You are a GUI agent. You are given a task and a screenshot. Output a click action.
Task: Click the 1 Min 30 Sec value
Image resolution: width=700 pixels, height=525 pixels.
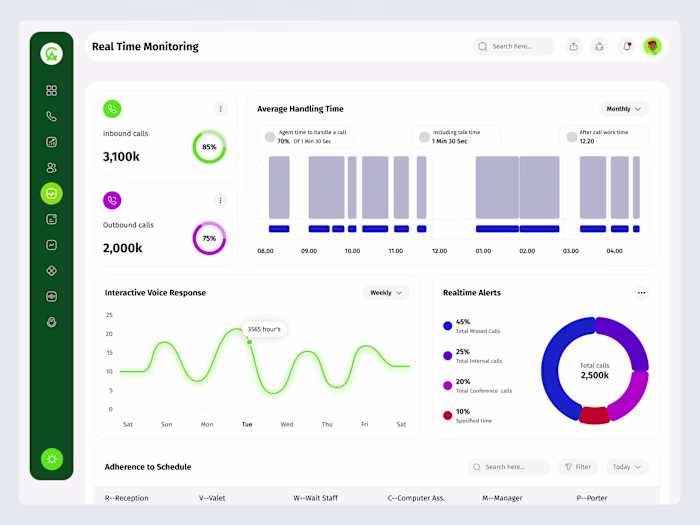tap(450, 142)
